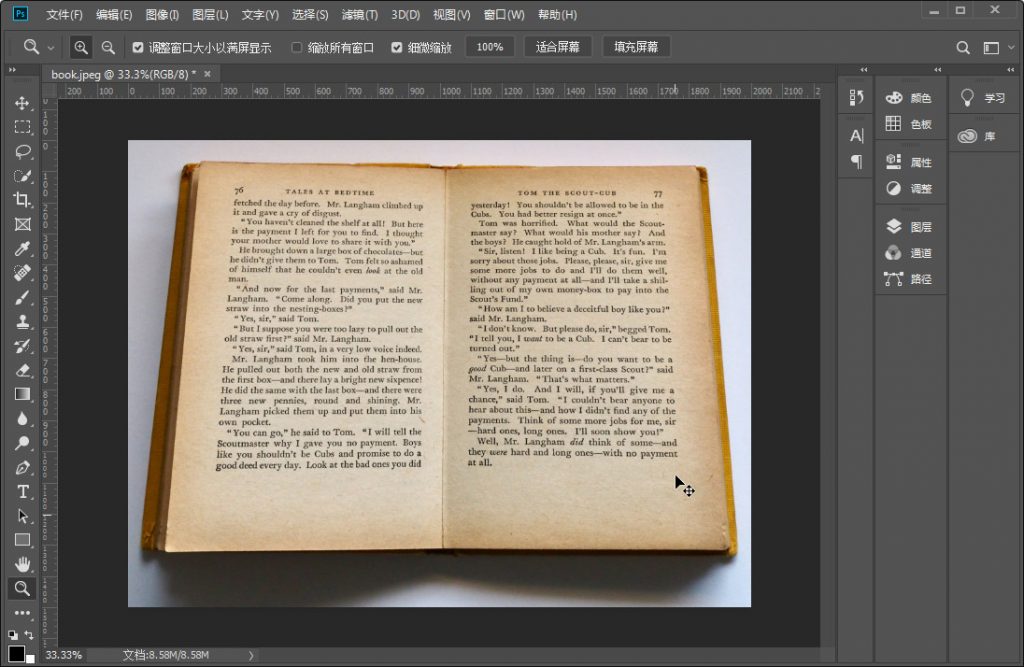The height and width of the screenshot is (667, 1024).
Task: Select the Dodge tool
Action: (x=22, y=443)
